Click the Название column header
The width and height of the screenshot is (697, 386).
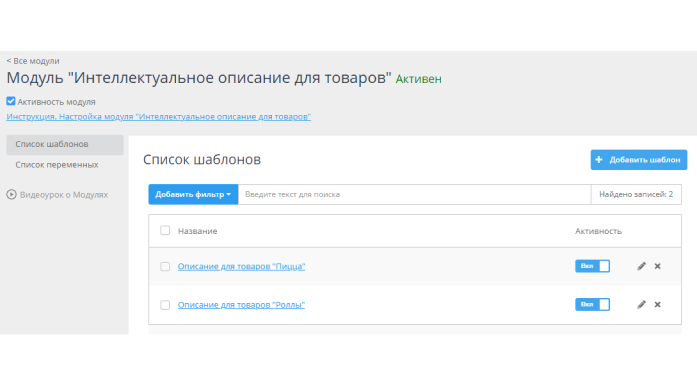(197, 231)
